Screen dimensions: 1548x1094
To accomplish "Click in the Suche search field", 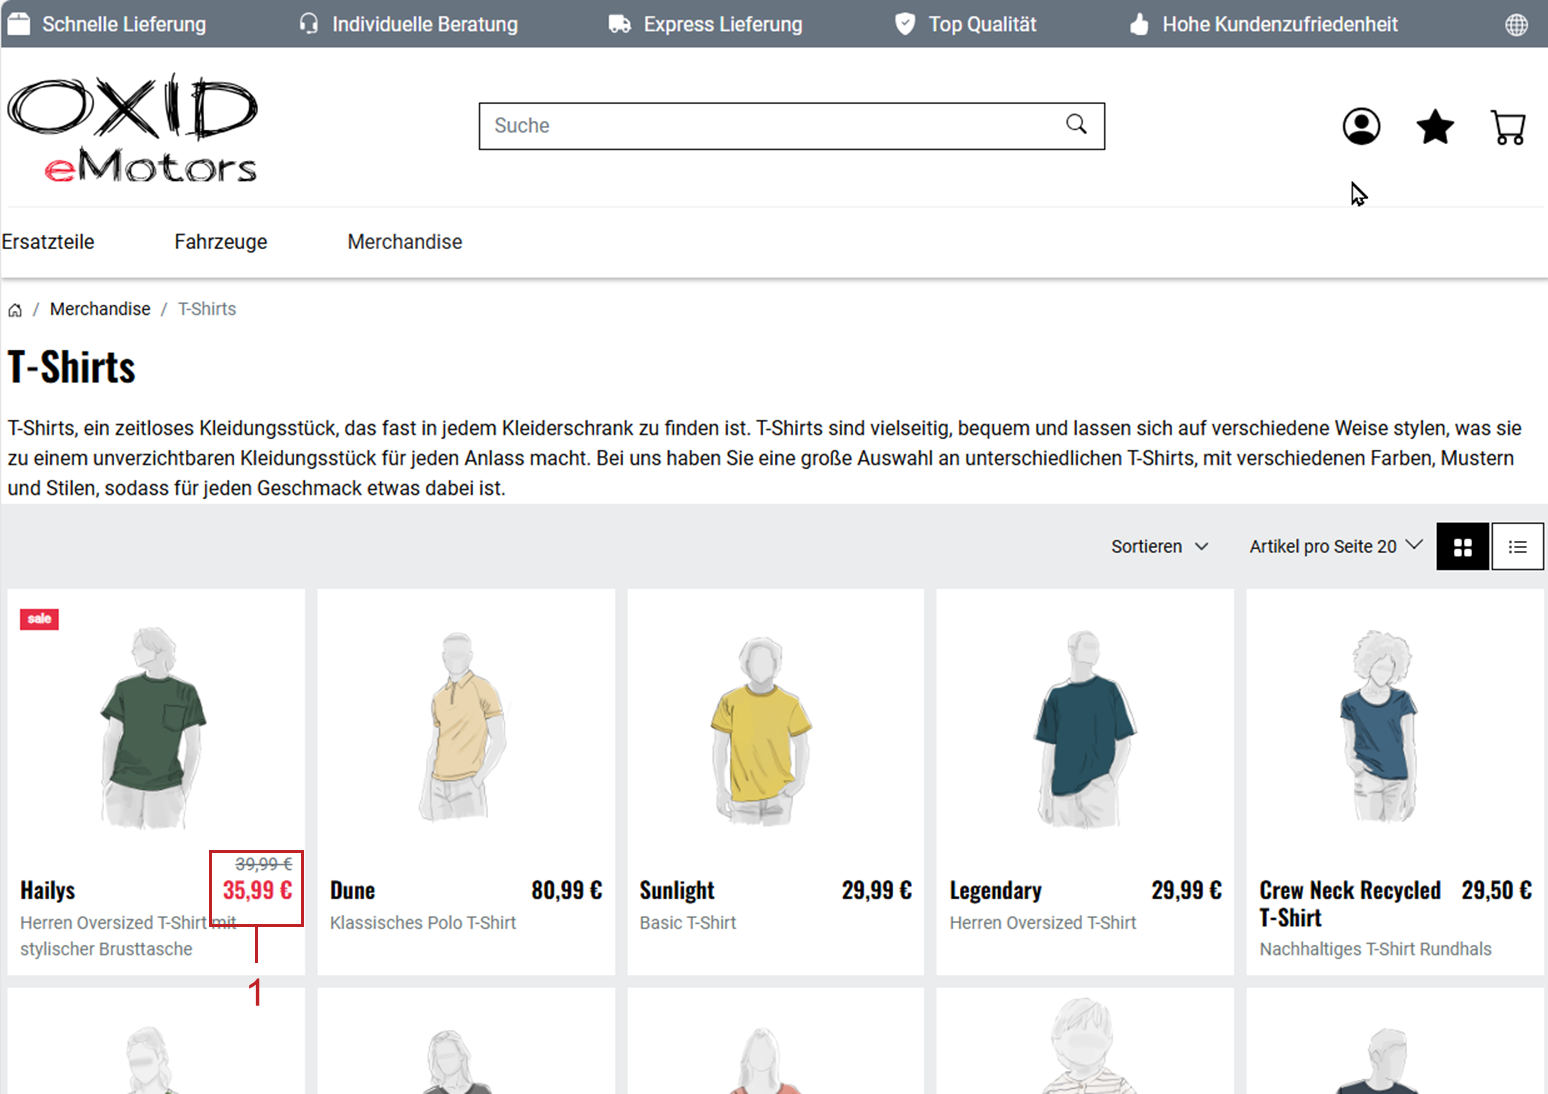I will pyautogui.click(x=770, y=126).
